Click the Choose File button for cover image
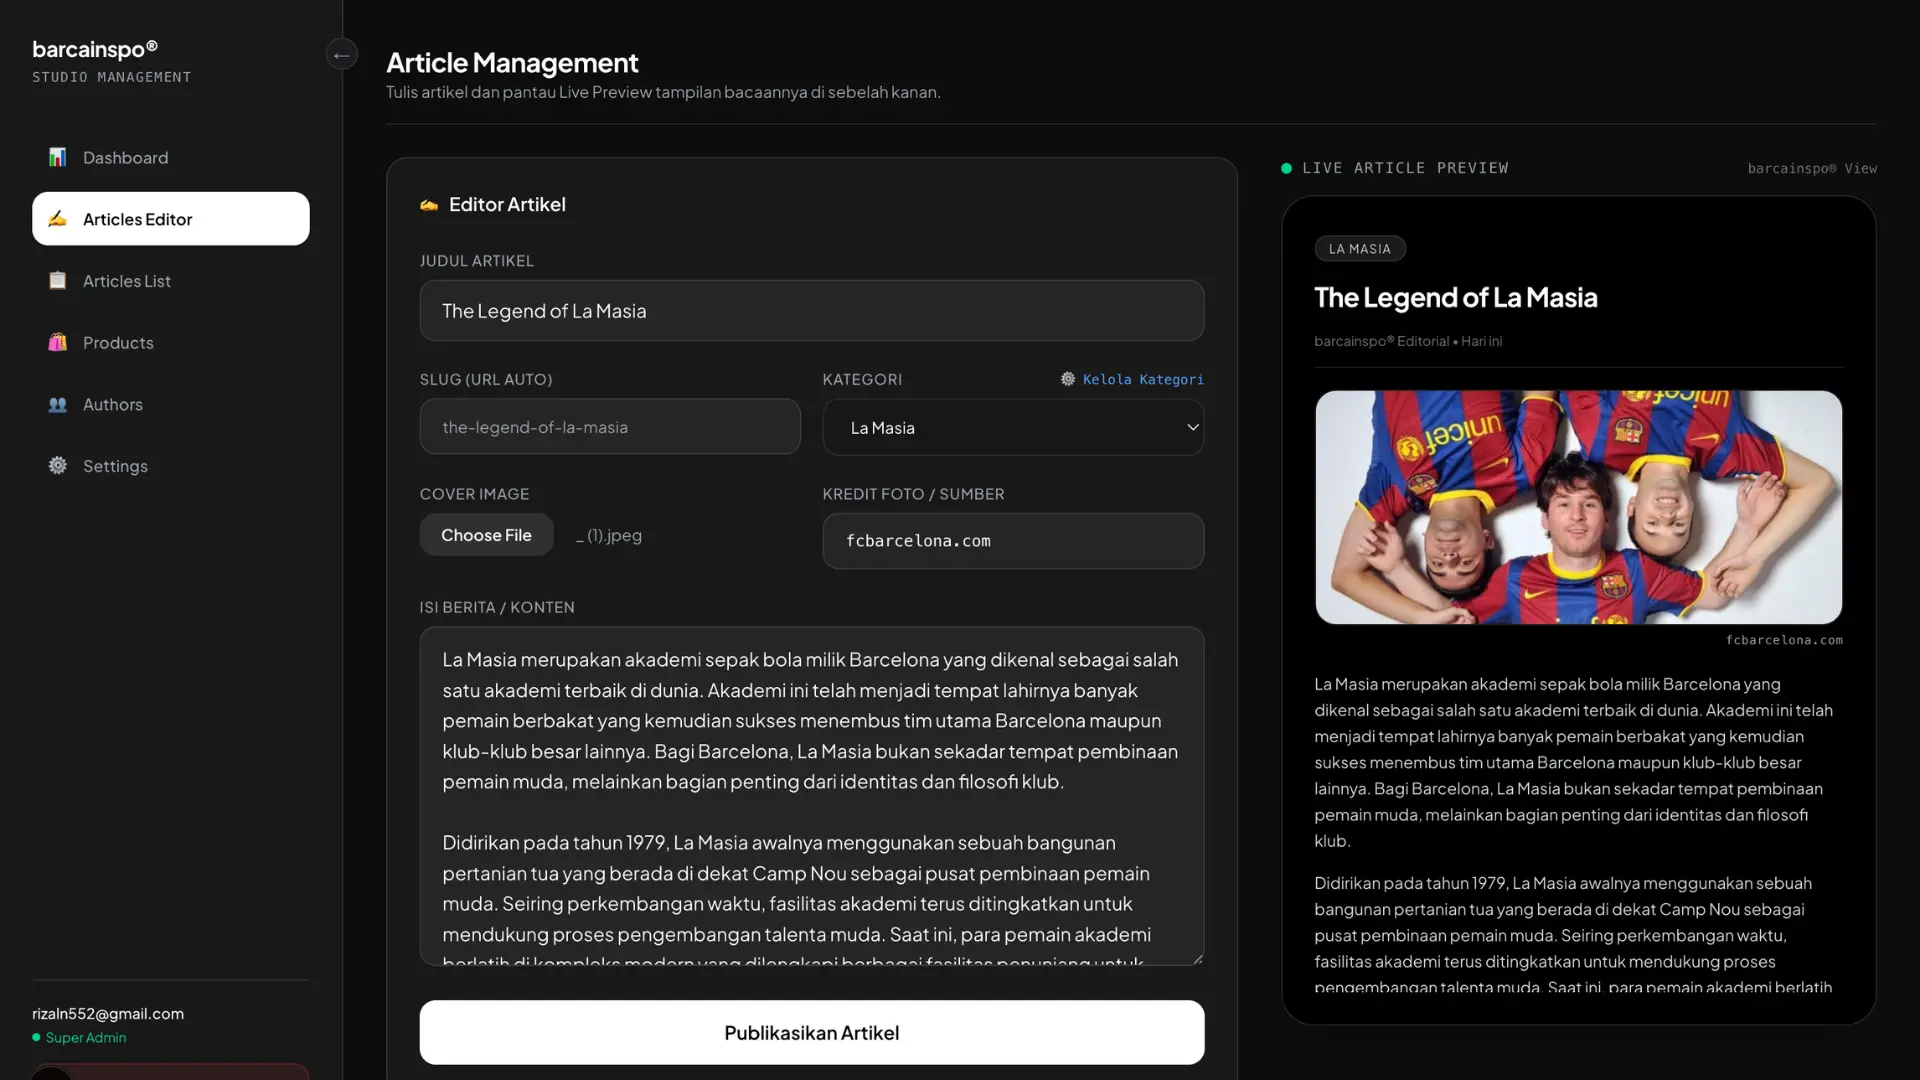 click(x=486, y=535)
